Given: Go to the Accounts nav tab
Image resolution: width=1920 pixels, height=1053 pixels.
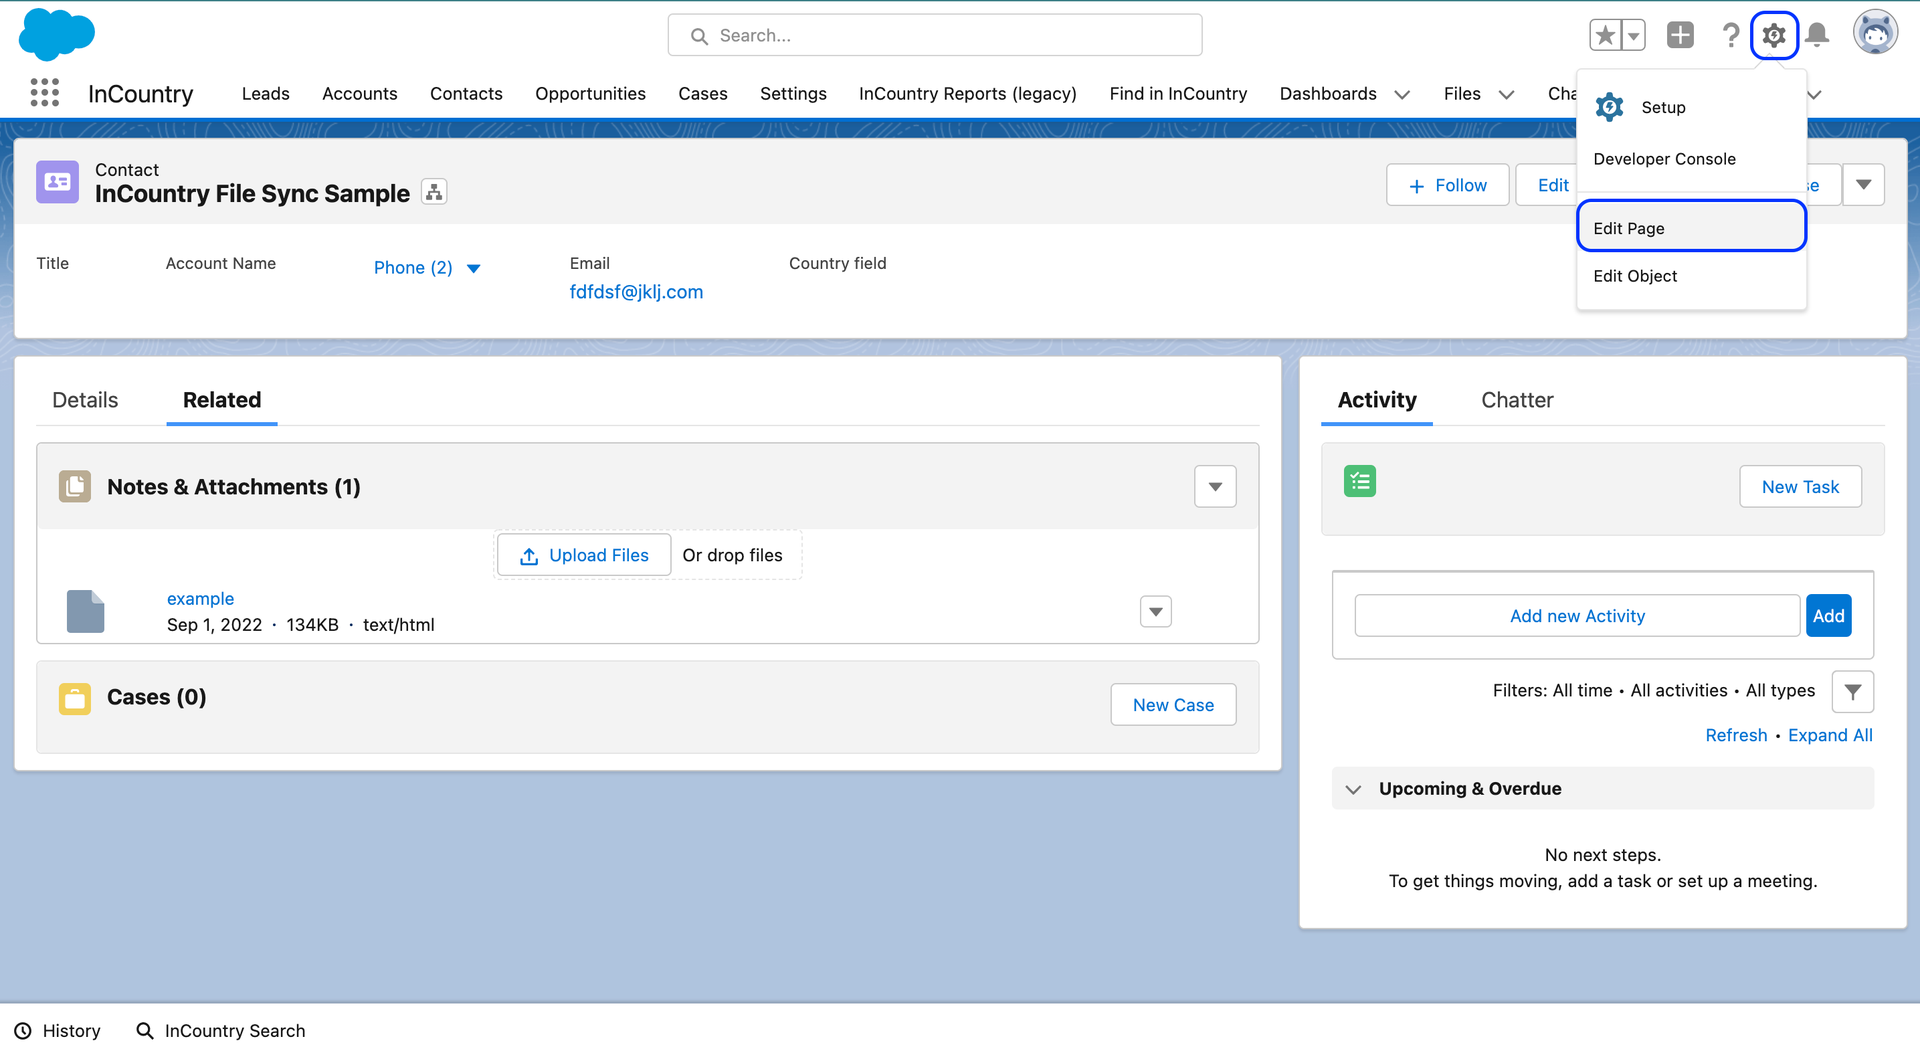Looking at the screenshot, I should click(360, 94).
